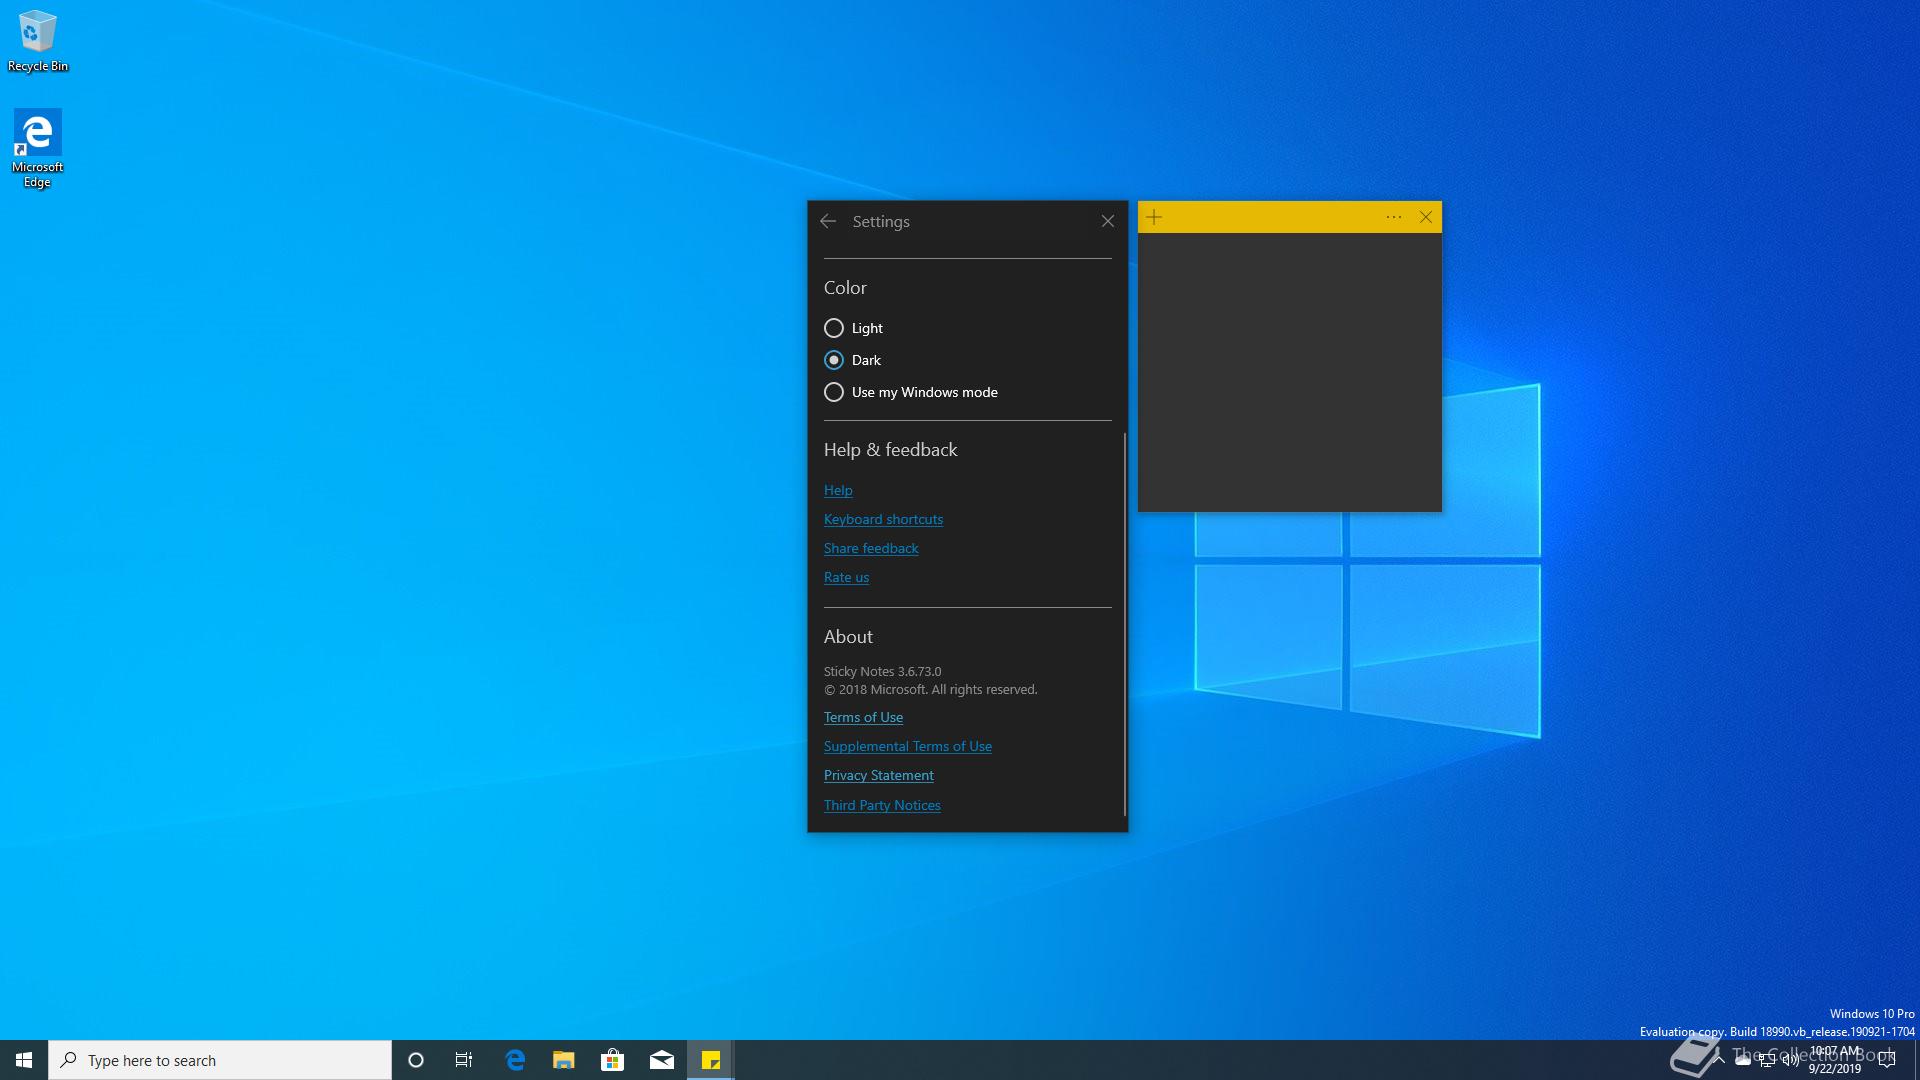
Task: Open Keyboard shortcuts link
Action: click(x=883, y=519)
